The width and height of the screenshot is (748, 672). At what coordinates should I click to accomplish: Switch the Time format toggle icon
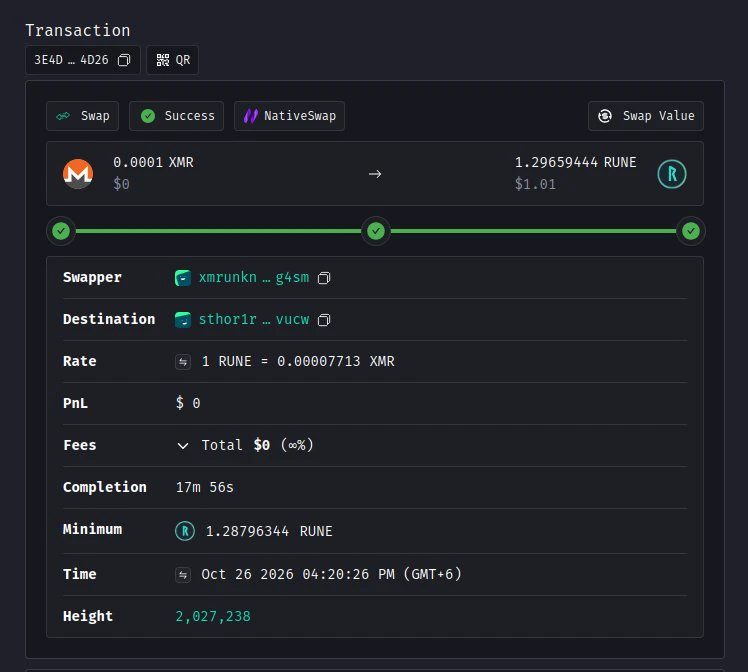[x=183, y=575]
